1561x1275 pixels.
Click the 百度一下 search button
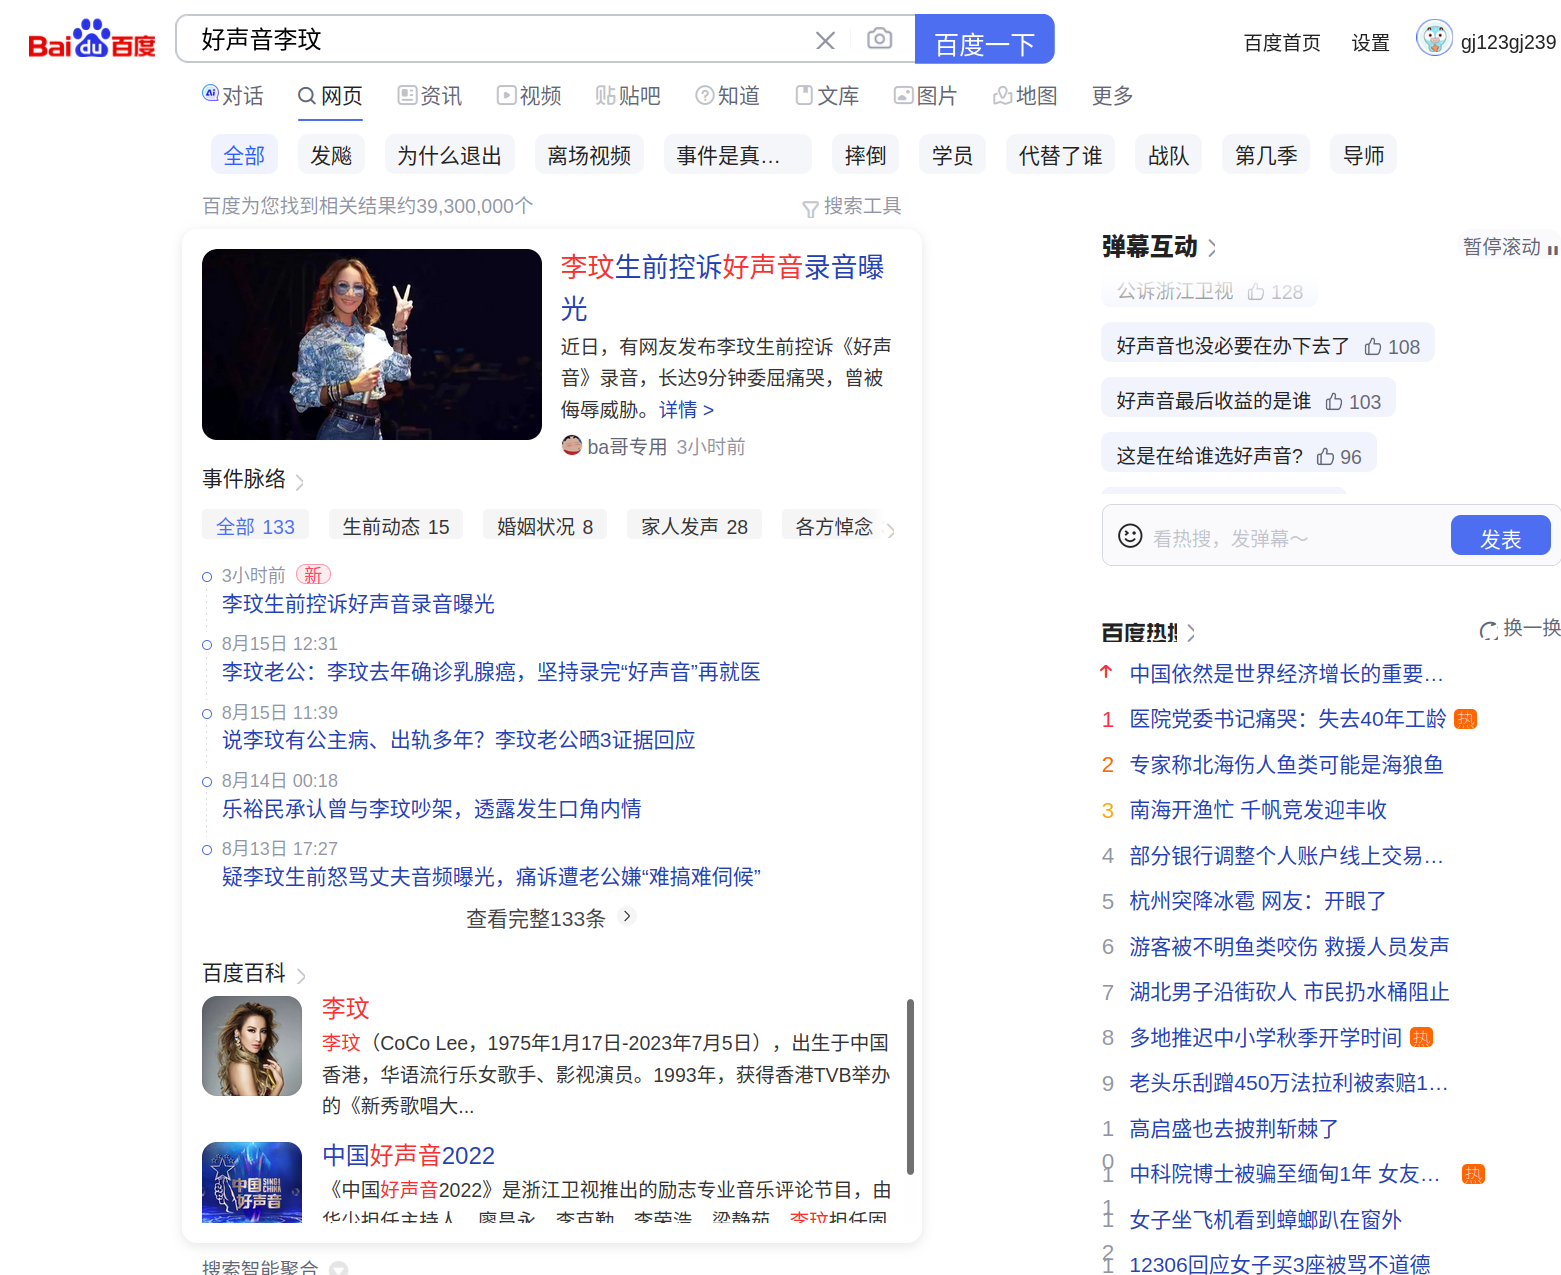click(984, 40)
